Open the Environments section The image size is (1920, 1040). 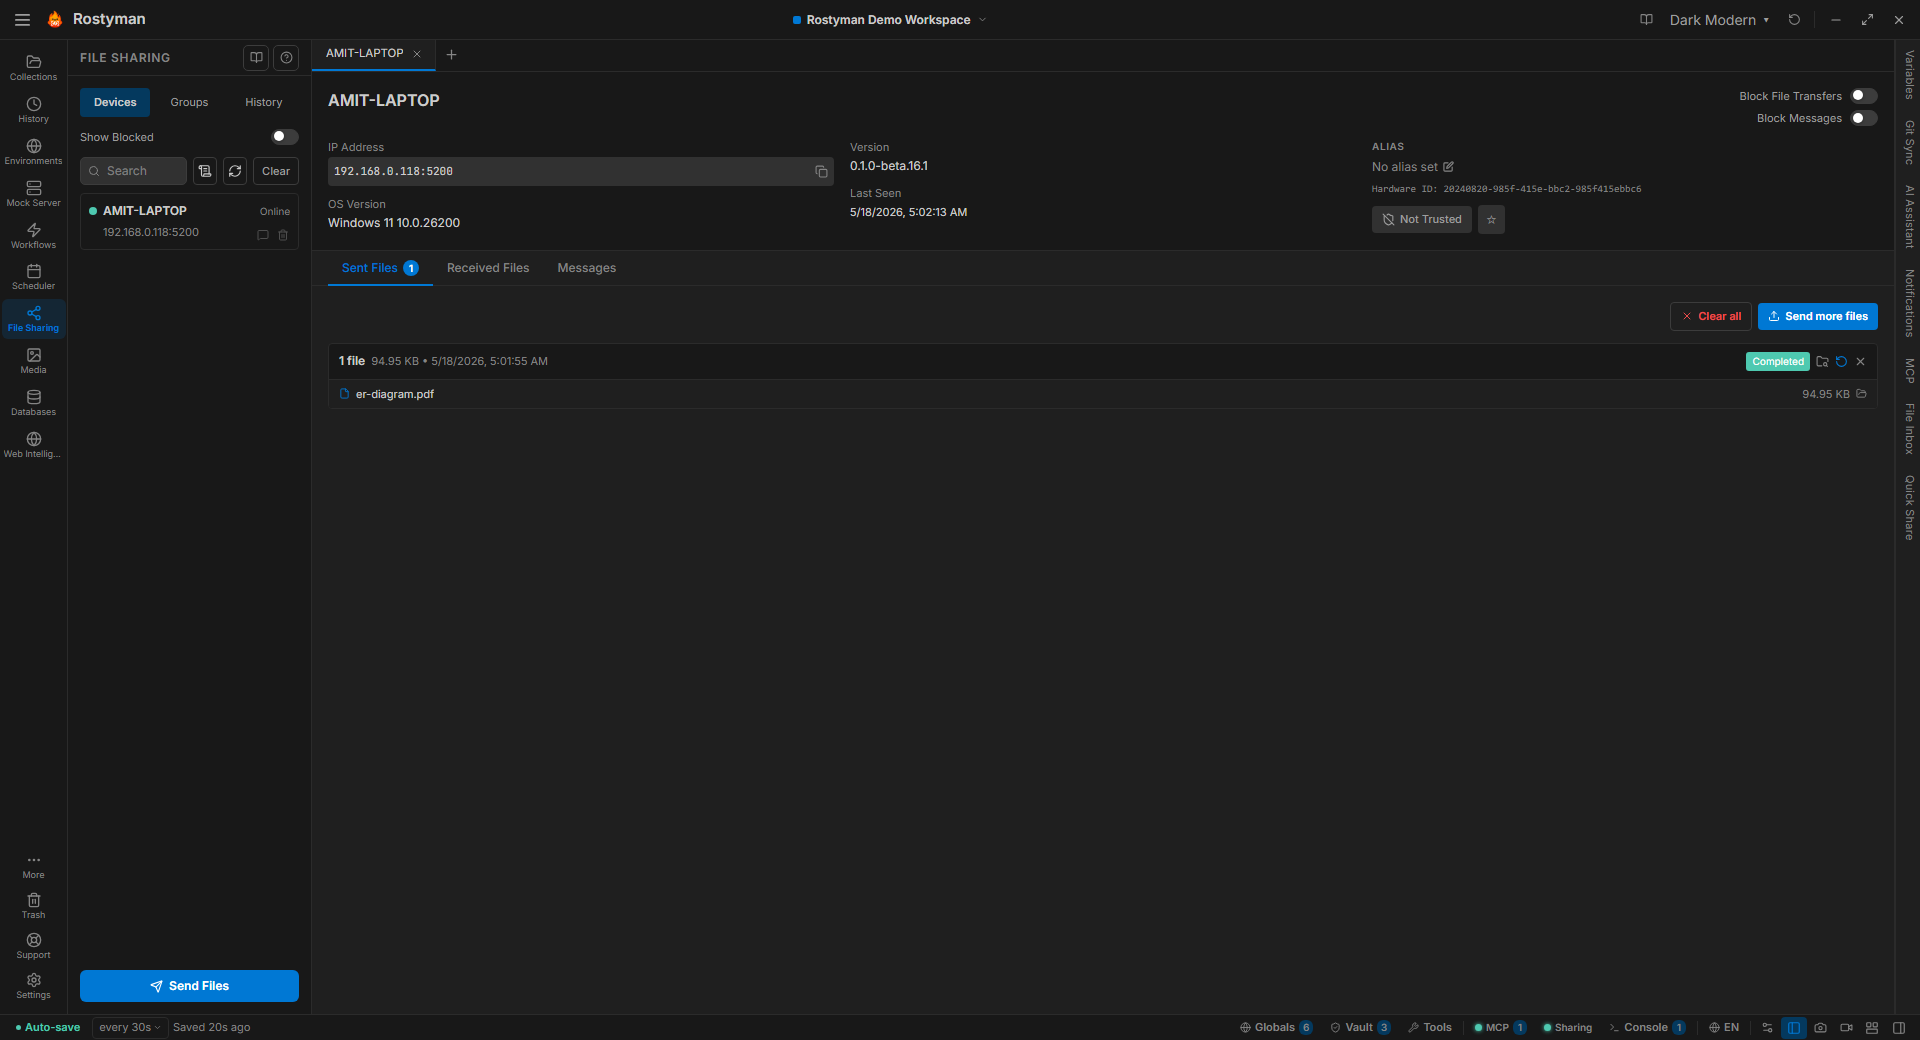[x=33, y=151]
